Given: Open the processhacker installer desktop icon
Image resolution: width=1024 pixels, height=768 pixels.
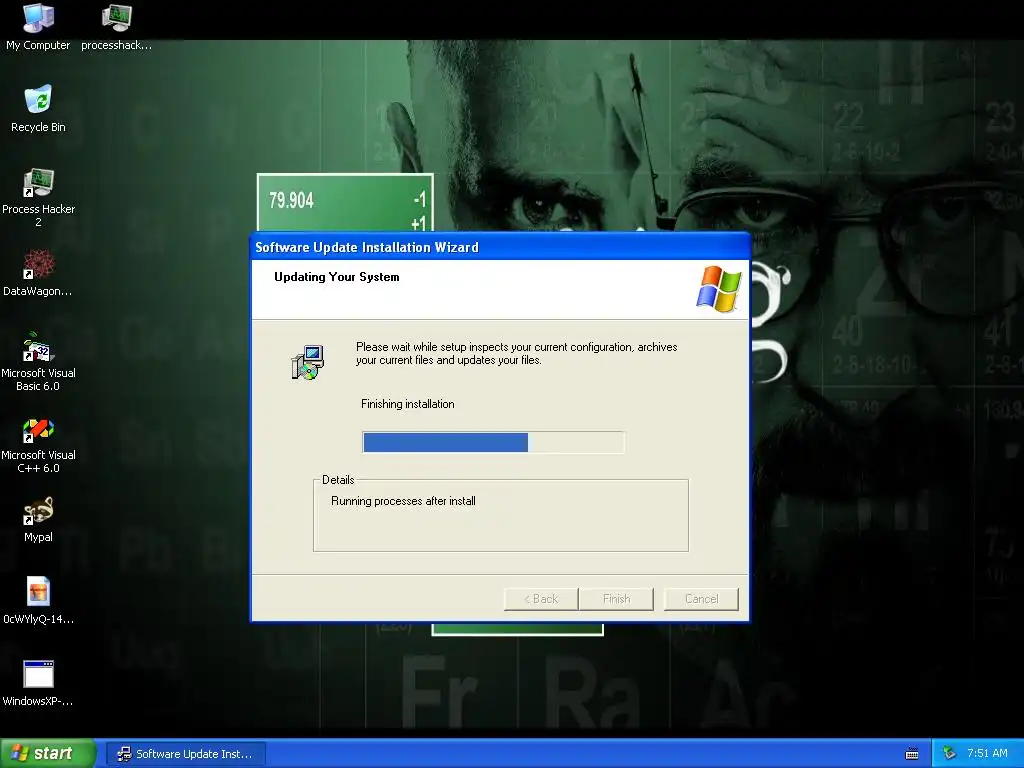Looking at the screenshot, I should [x=116, y=27].
